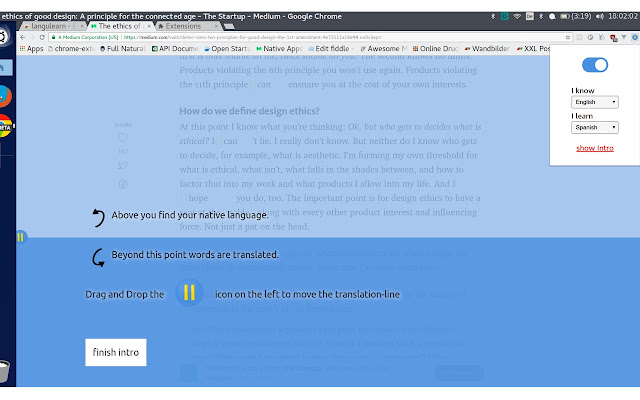Open the trash icon at the launcher bottom
Screen dimensions: 640x400
(x=4, y=371)
